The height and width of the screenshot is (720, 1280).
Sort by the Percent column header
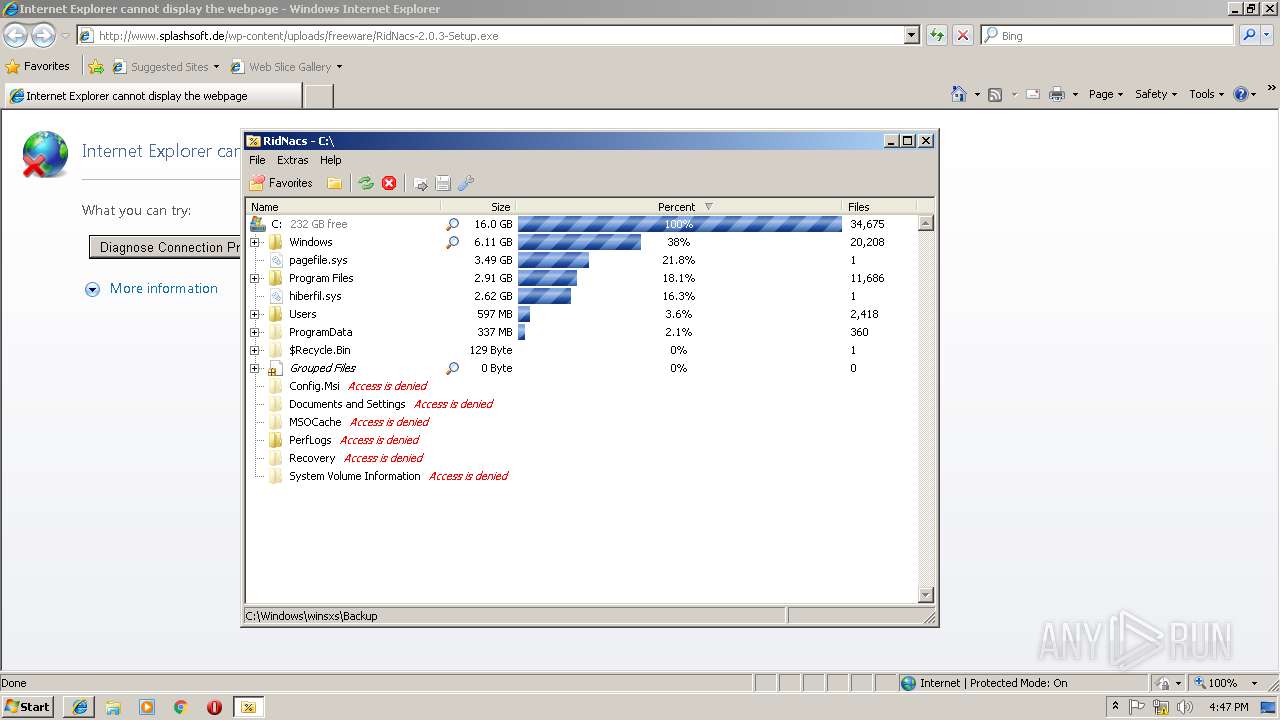679,207
